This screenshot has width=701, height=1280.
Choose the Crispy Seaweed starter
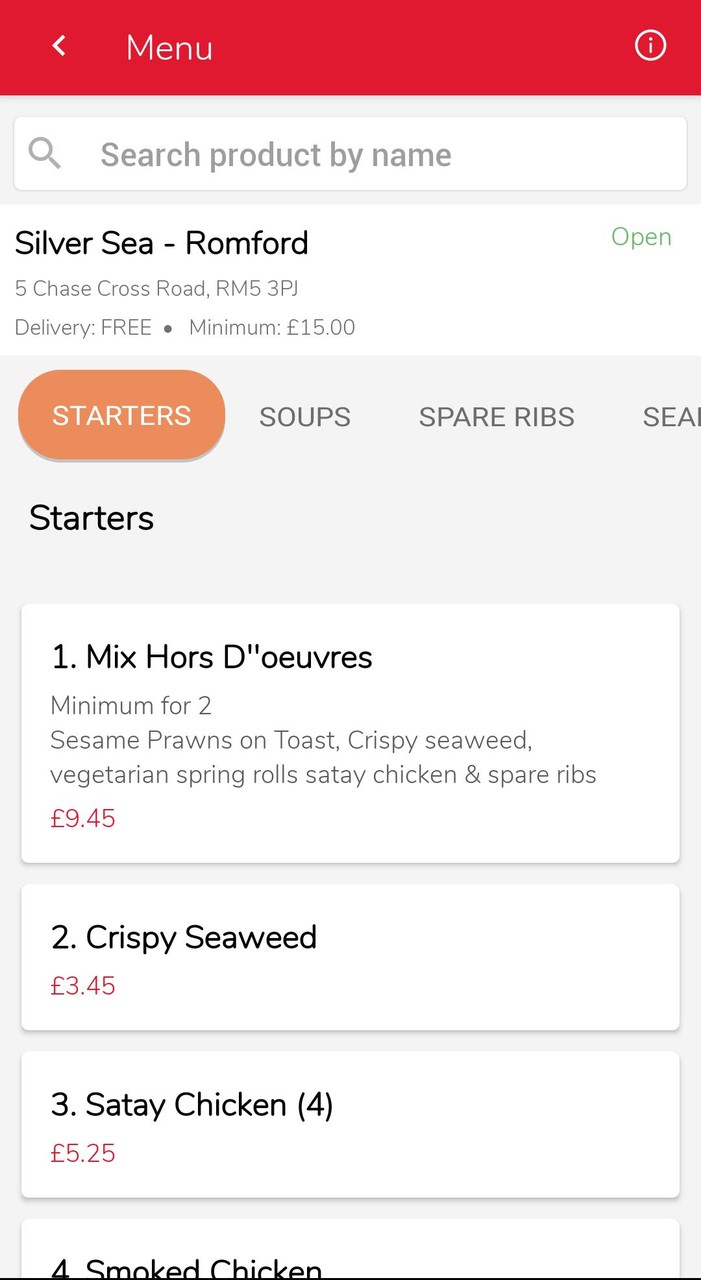point(349,955)
